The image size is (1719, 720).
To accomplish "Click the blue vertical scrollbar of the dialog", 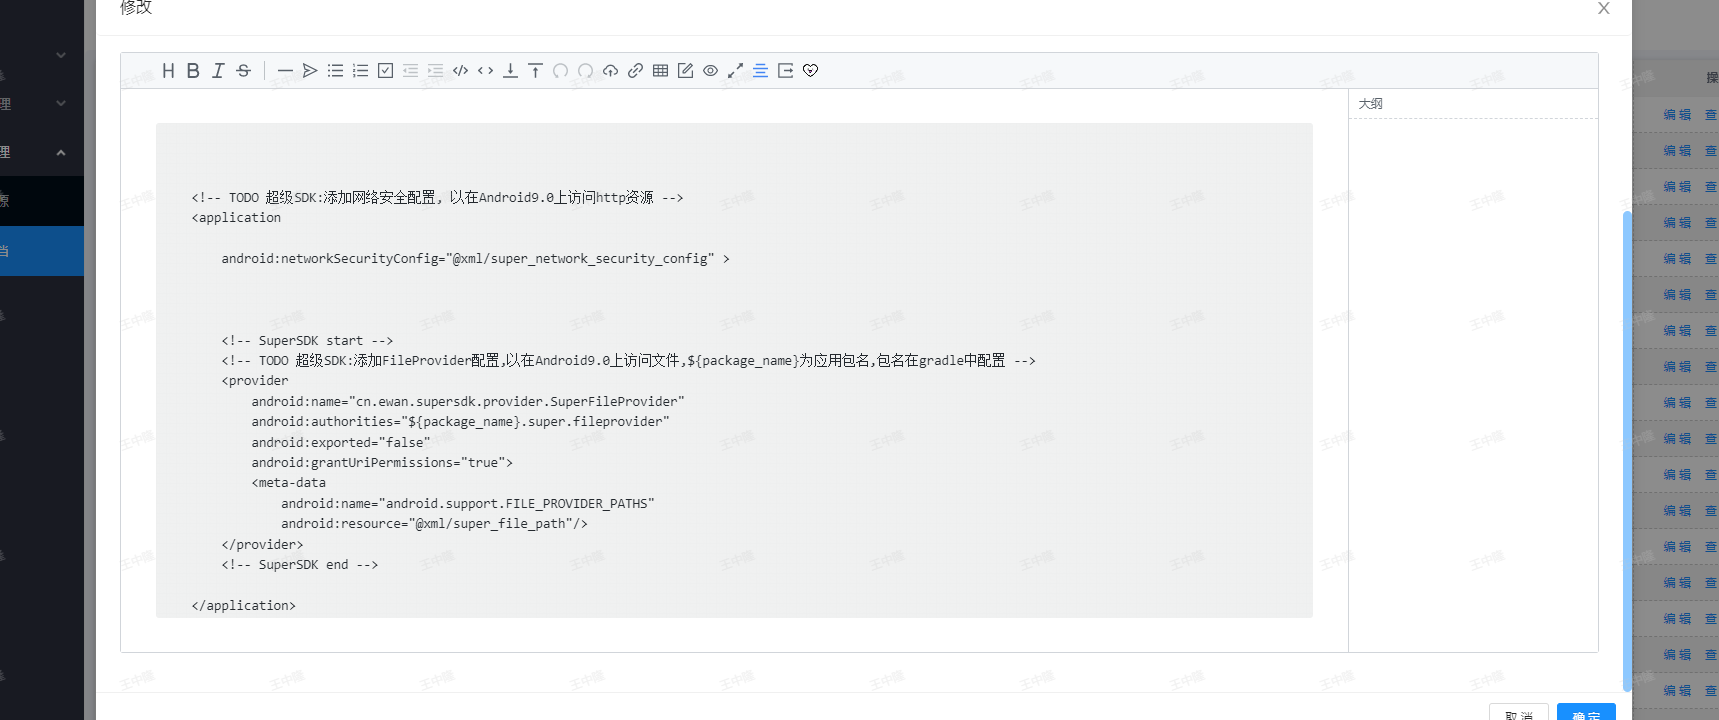I will tap(1626, 450).
